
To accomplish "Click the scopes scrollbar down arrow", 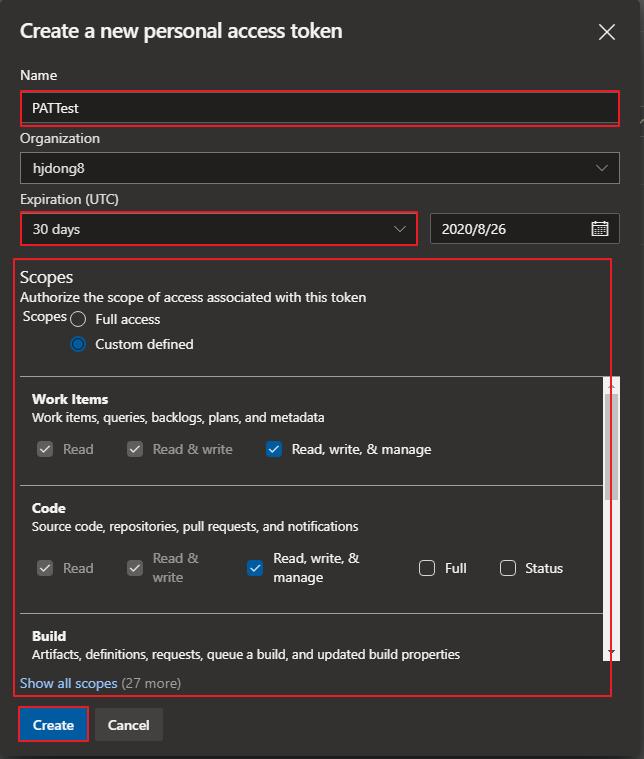I will coord(612,652).
